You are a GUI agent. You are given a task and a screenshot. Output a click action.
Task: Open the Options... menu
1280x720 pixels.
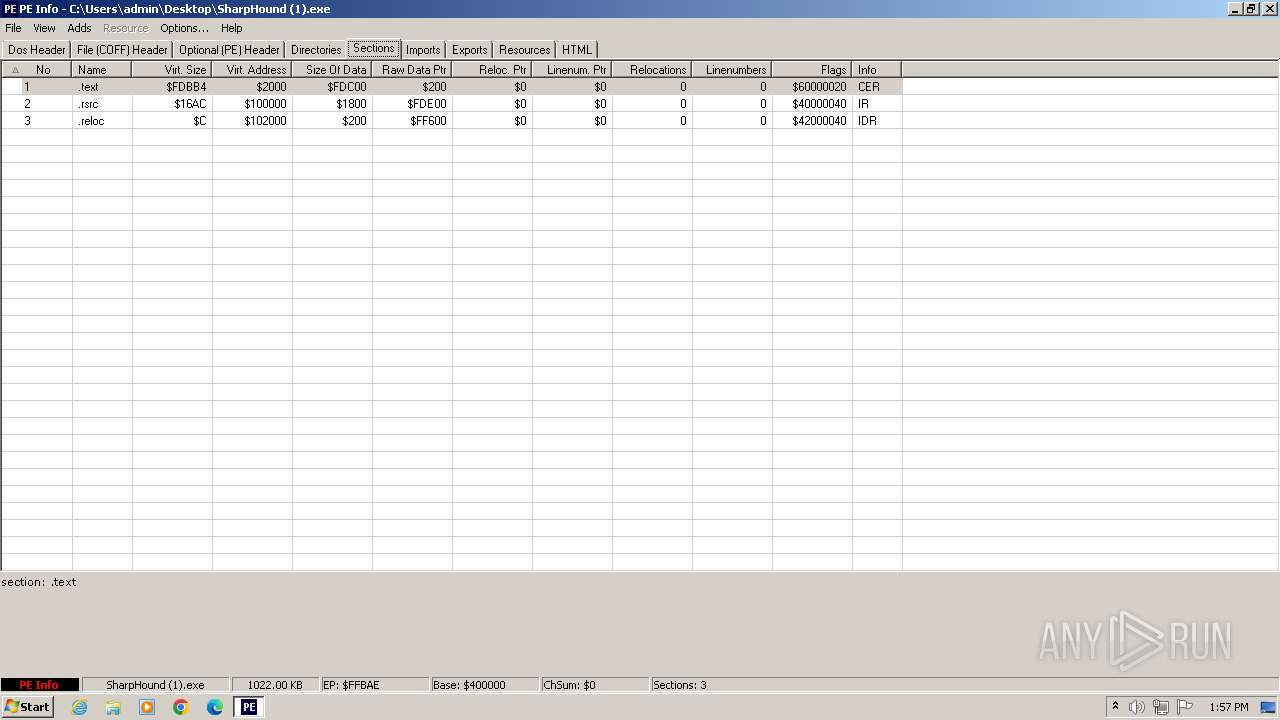click(x=184, y=28)
